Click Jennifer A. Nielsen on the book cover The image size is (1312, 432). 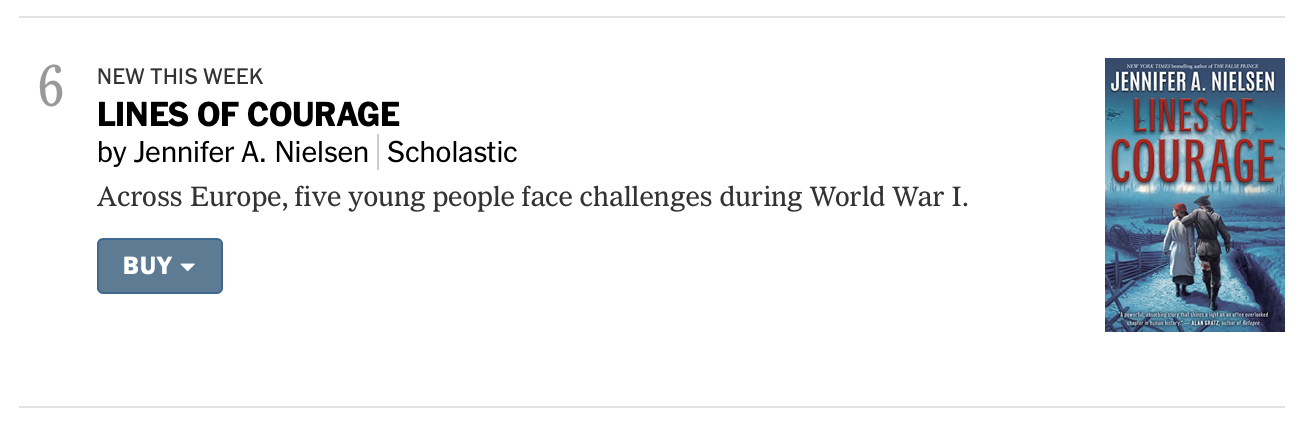pyautogui.click(x=1194, y=82)
